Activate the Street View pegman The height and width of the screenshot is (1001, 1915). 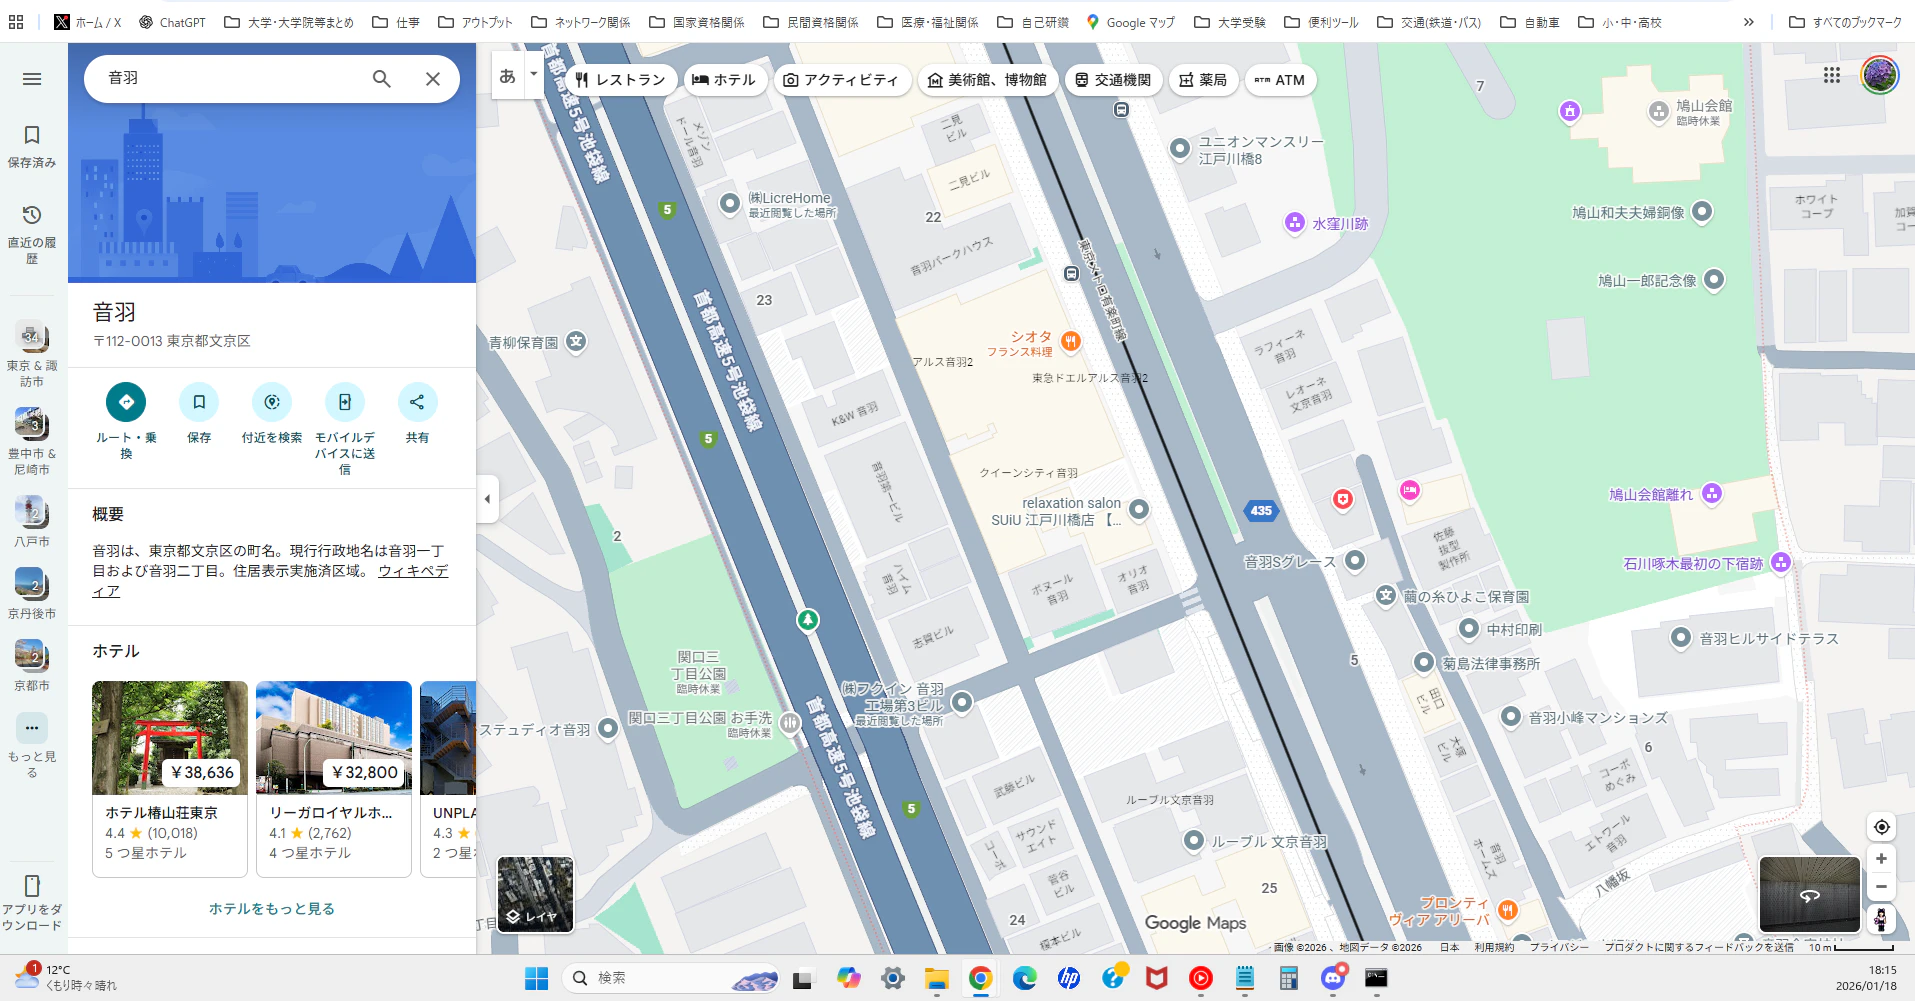[x=1882, y=919]
